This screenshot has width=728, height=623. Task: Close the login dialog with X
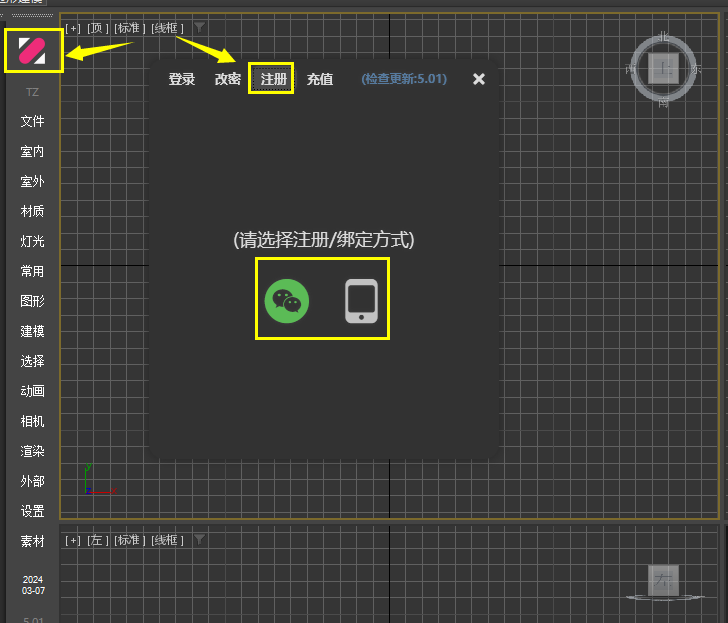click(x=479, y=79)
